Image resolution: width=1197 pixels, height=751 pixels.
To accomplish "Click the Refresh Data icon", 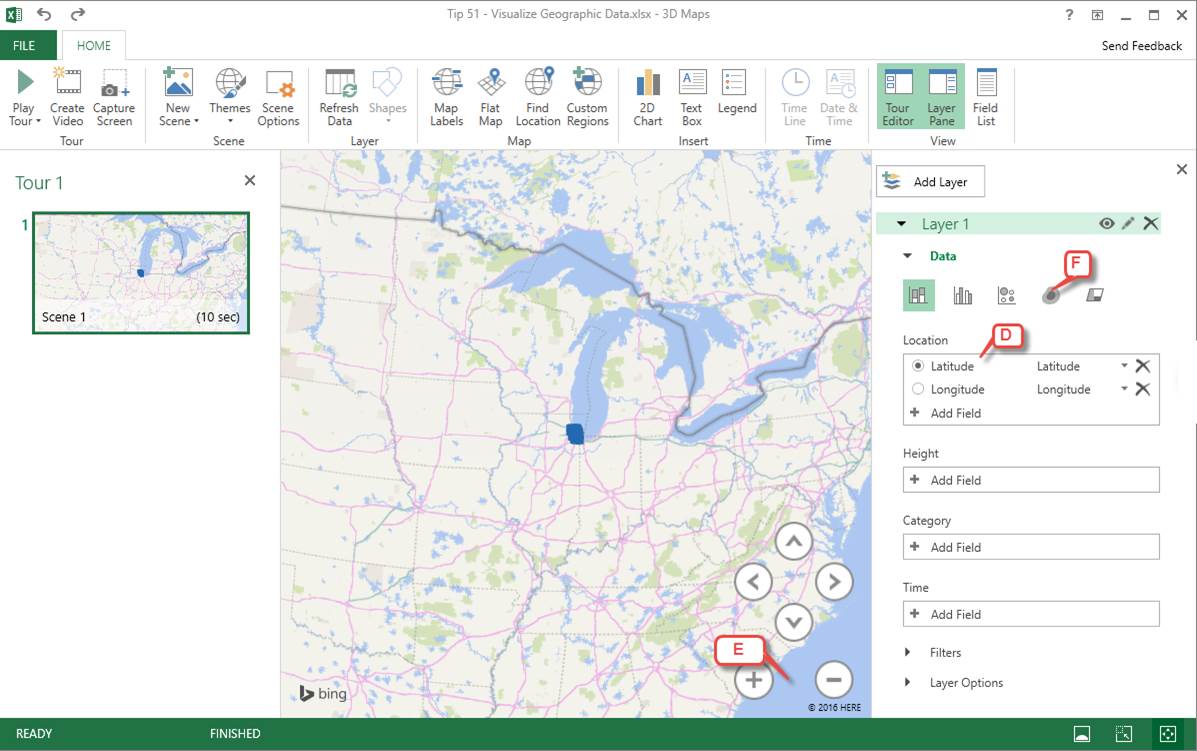I will (x=339, y=86).
